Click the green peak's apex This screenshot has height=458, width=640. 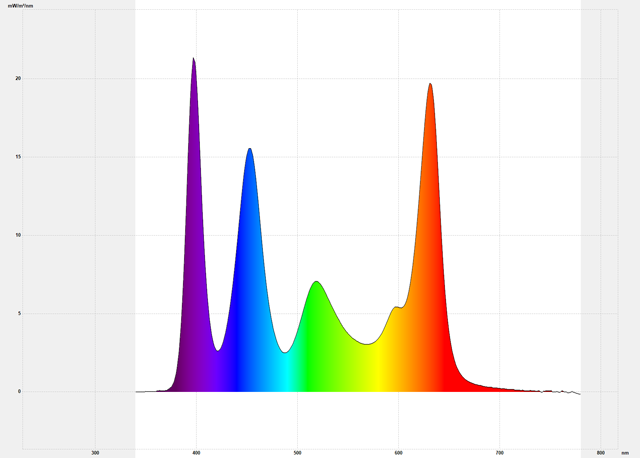point(316,282)
